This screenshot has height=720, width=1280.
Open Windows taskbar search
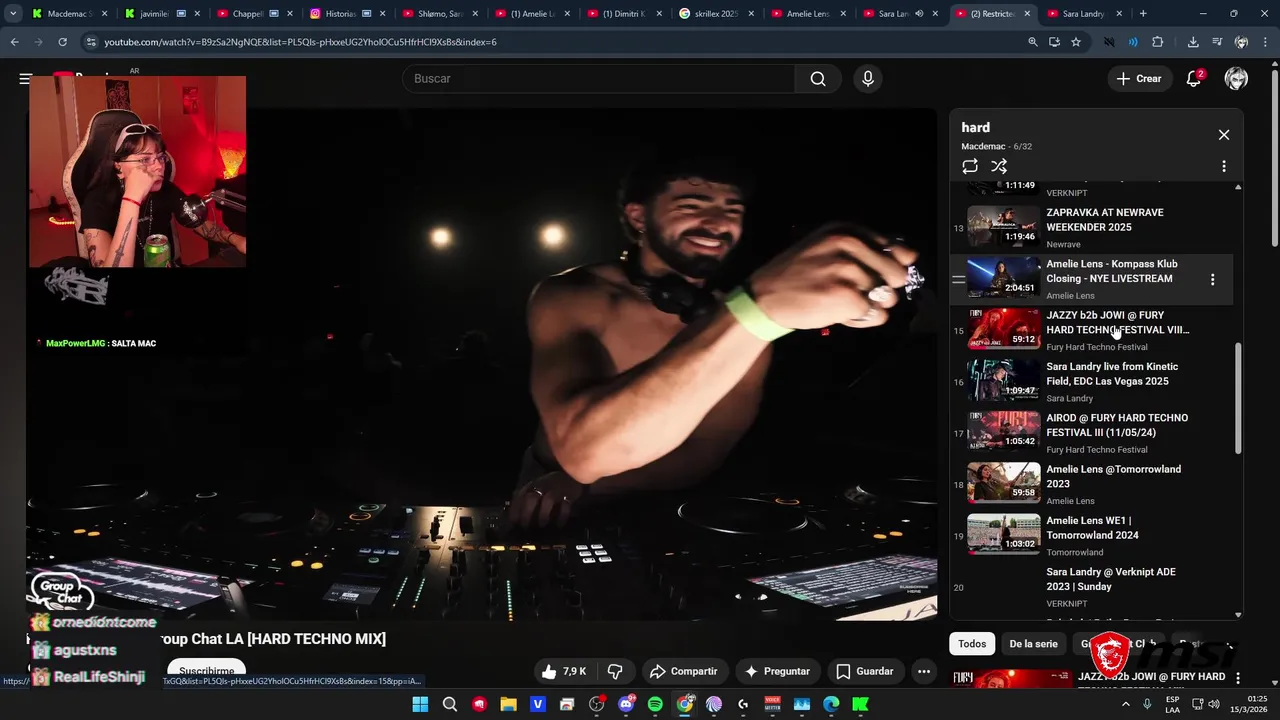(x=449, y=704)
